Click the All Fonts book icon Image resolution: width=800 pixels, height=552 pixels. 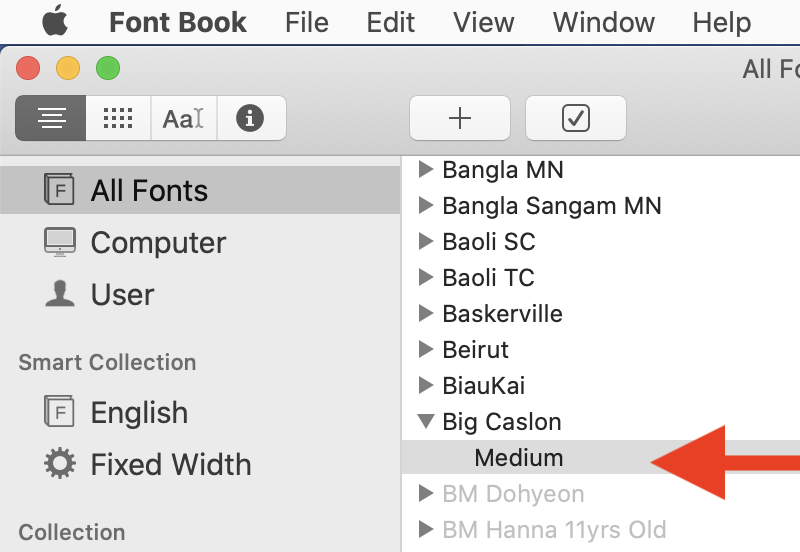59,189
